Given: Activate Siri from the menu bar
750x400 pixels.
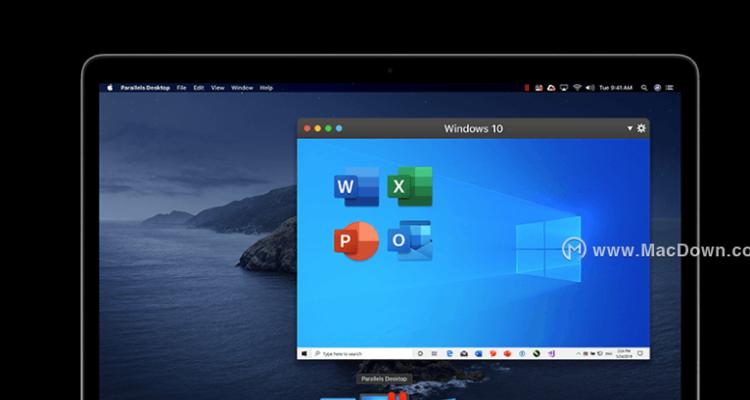Looking at the screenshot, I should click(657, 88).
